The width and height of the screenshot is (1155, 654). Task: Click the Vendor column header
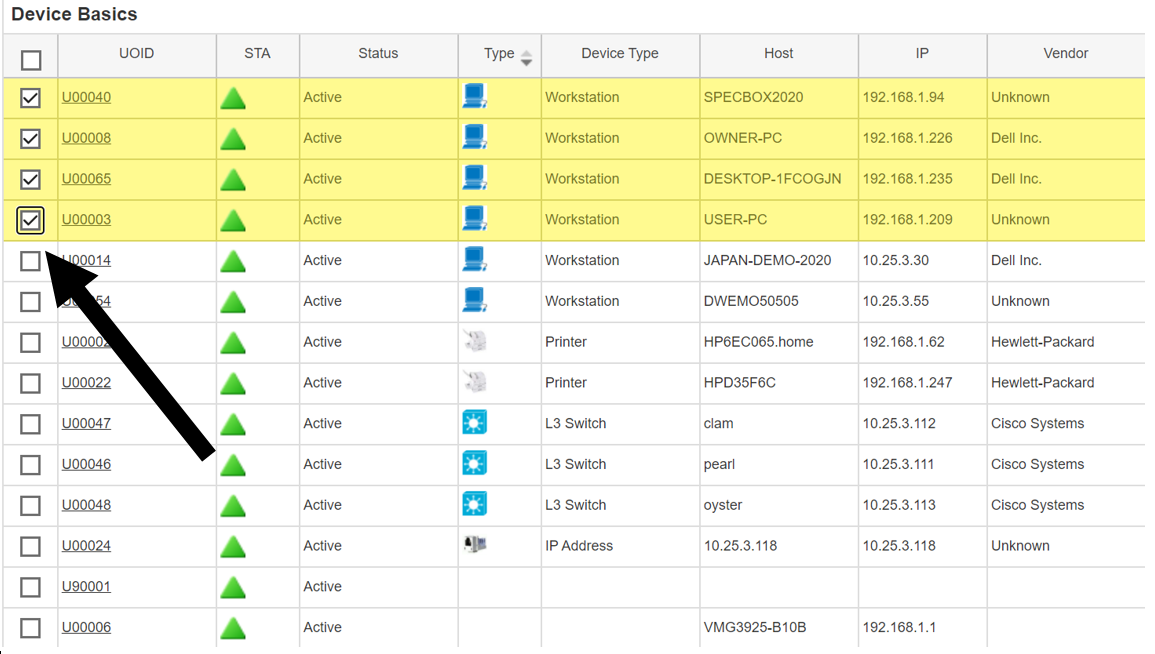point(1065,53)
